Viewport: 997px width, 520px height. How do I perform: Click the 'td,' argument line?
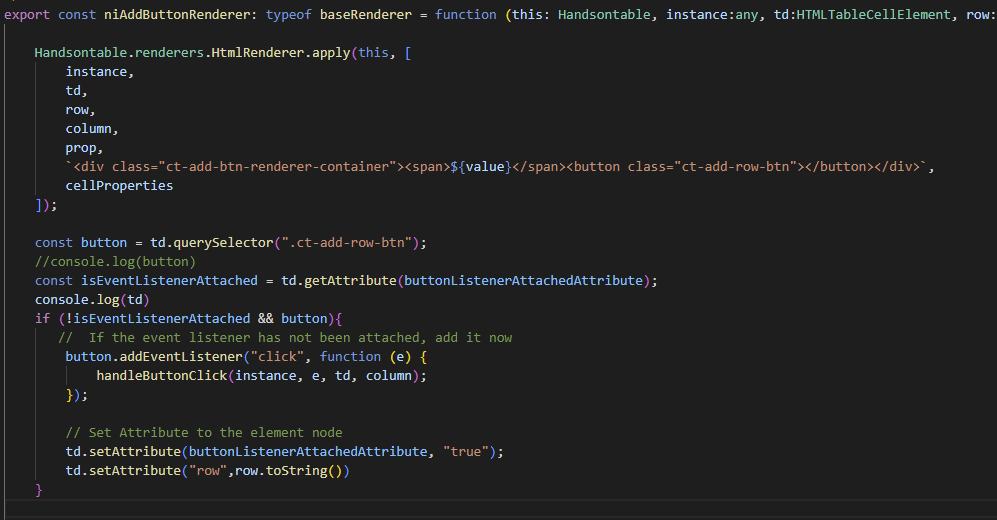pyautogui.click(x=76, y=91)
